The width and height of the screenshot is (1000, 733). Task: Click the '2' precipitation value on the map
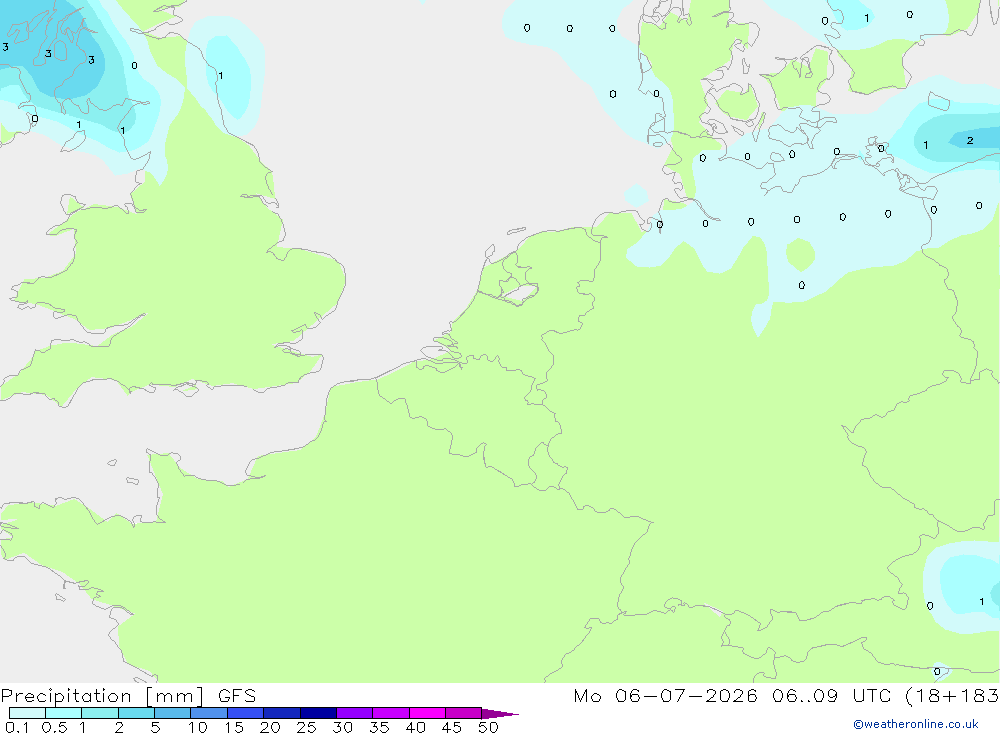pos(970,140)
